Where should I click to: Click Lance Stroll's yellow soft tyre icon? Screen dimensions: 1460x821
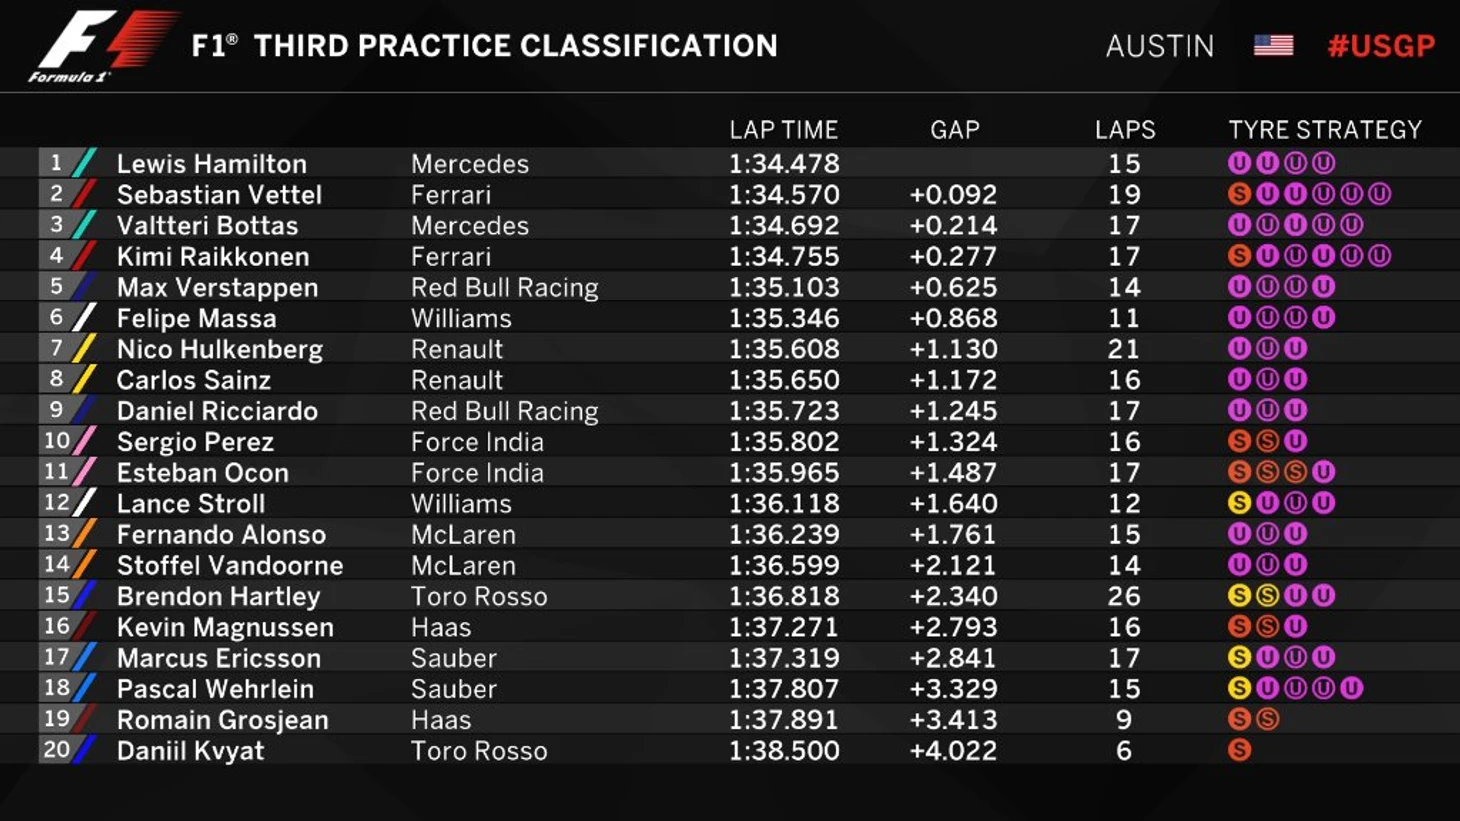(x=1239, y=503)
